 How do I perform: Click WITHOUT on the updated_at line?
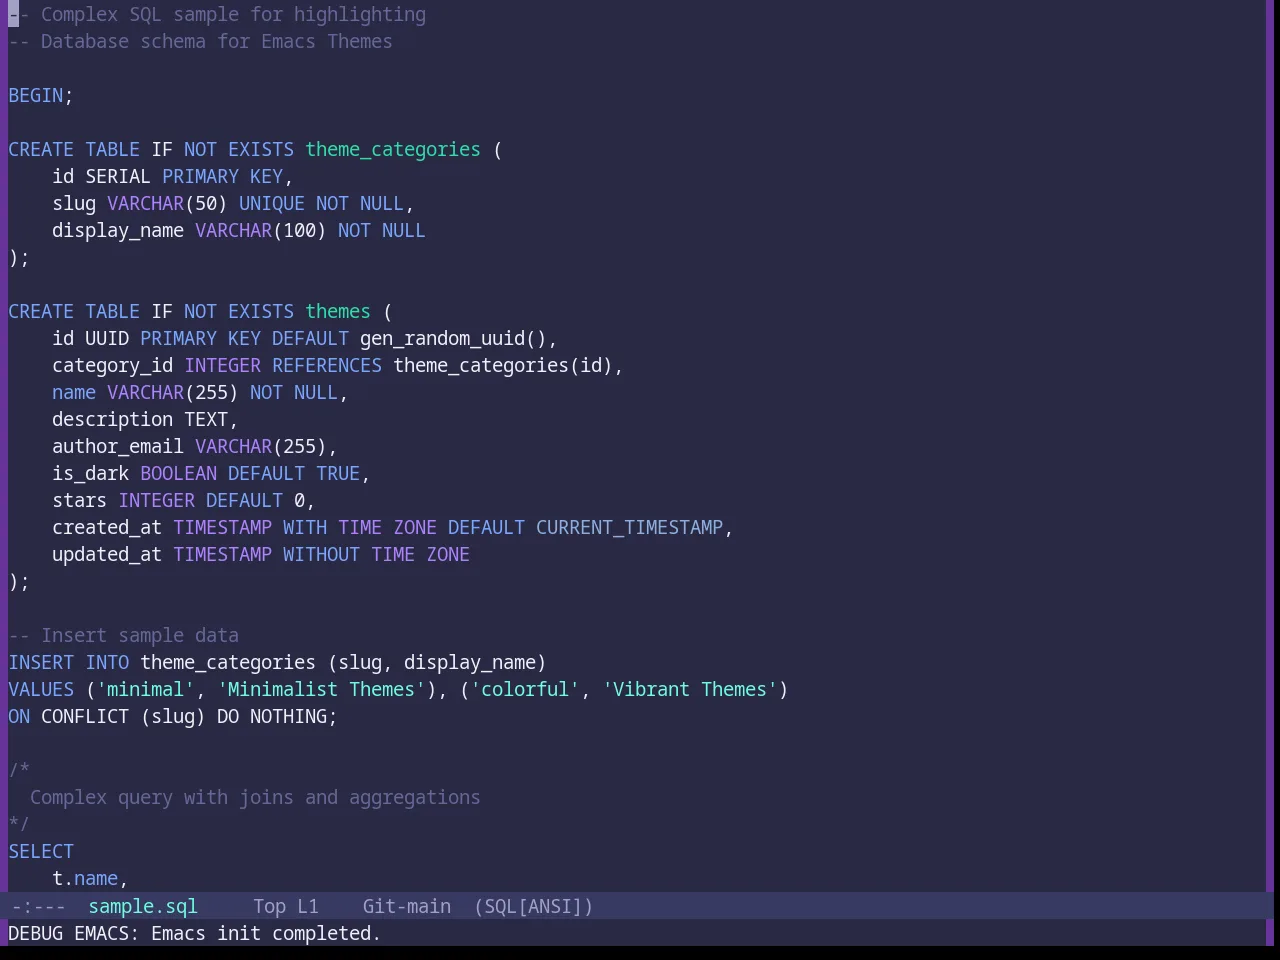(x=321, y=554)
